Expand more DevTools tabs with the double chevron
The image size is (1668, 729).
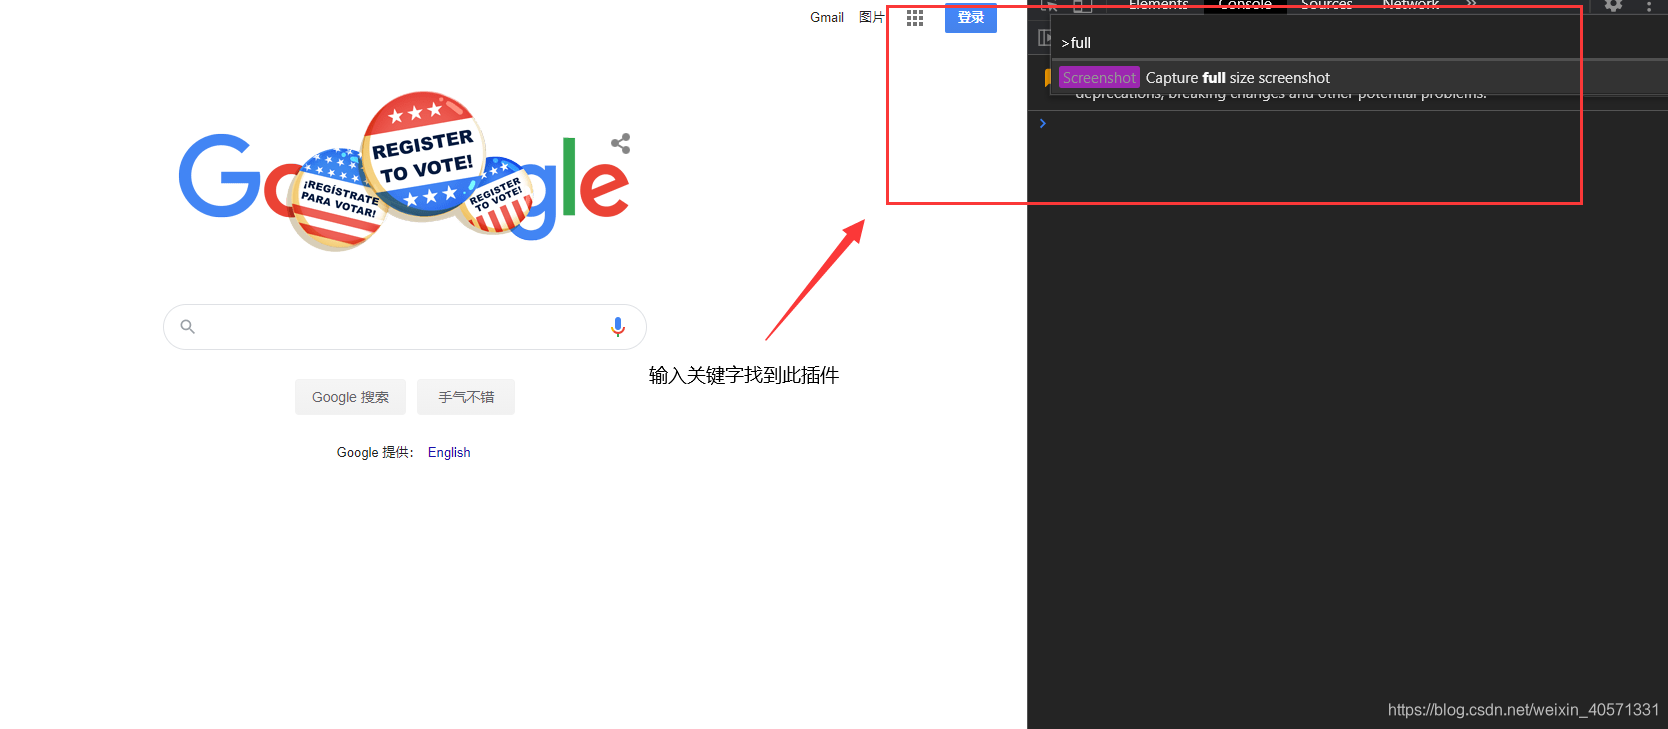coord(1471,5)
